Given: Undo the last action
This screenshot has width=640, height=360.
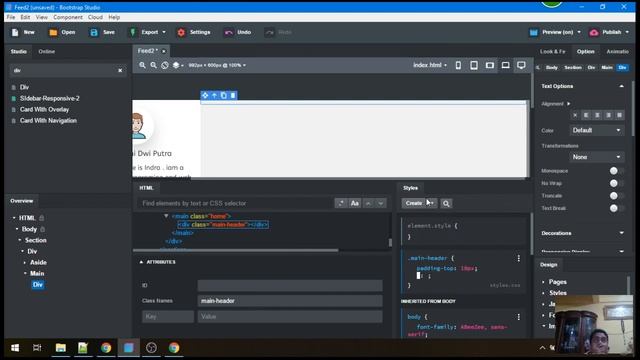Looking at the screenshot, I should pos(238,32).
